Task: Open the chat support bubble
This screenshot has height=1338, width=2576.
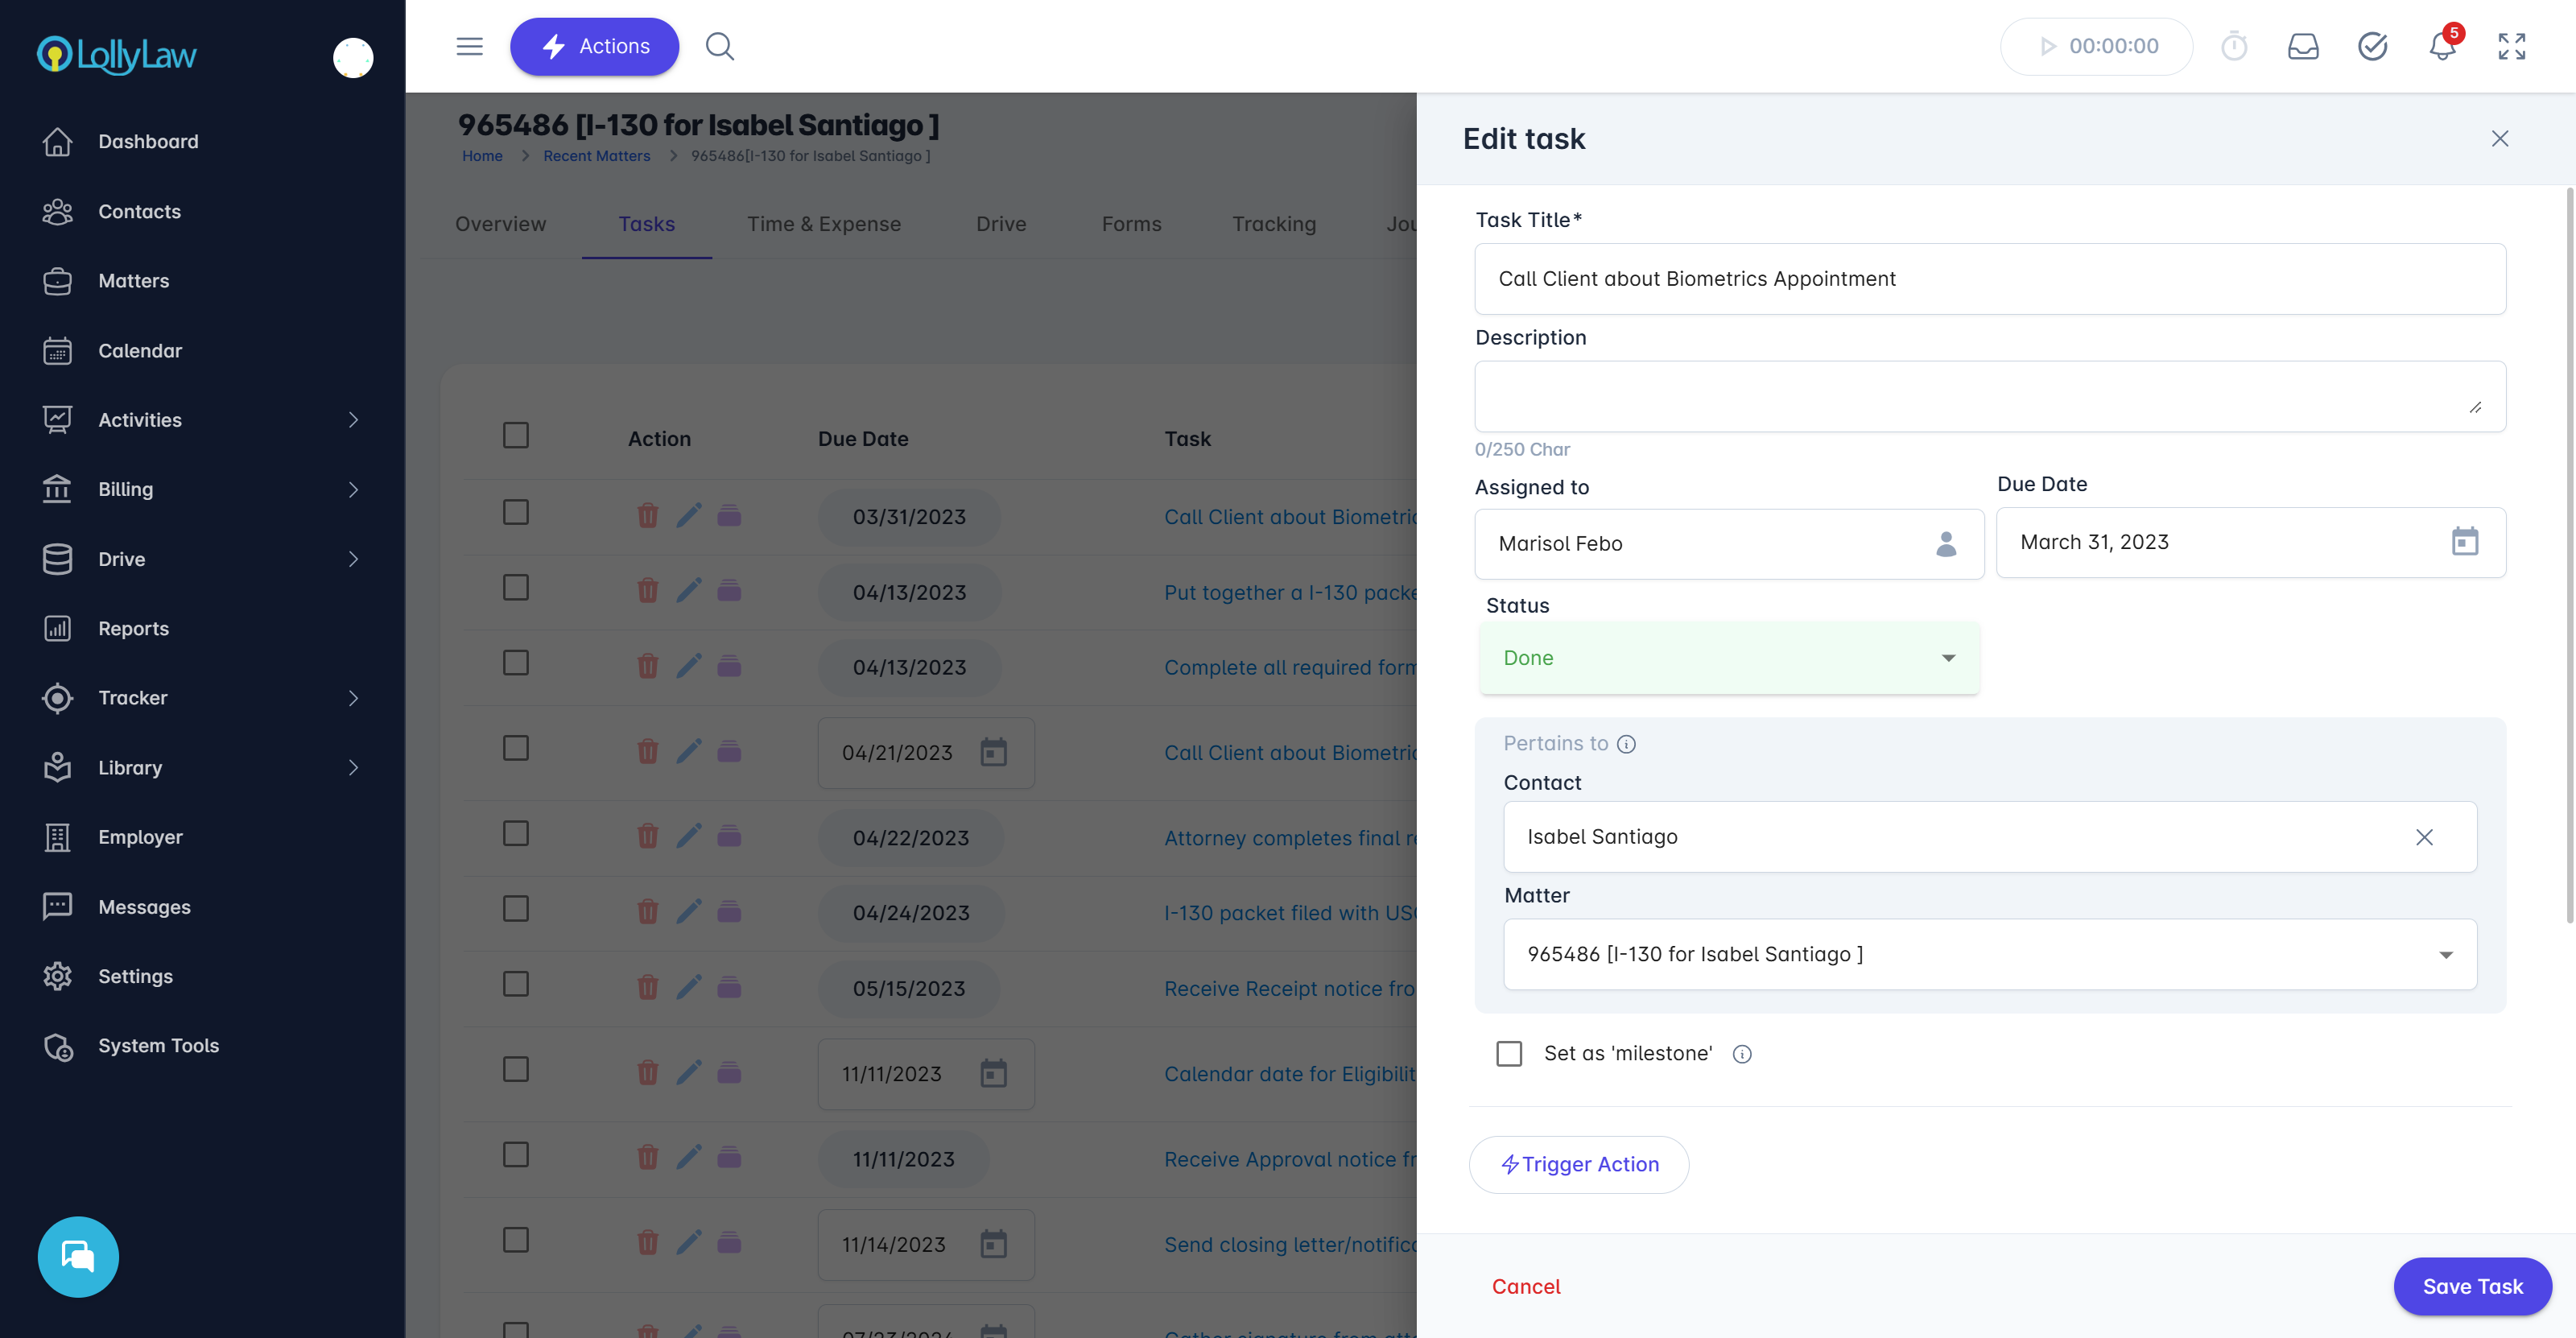Action: pyautogui.click(x=78, y=1256)
